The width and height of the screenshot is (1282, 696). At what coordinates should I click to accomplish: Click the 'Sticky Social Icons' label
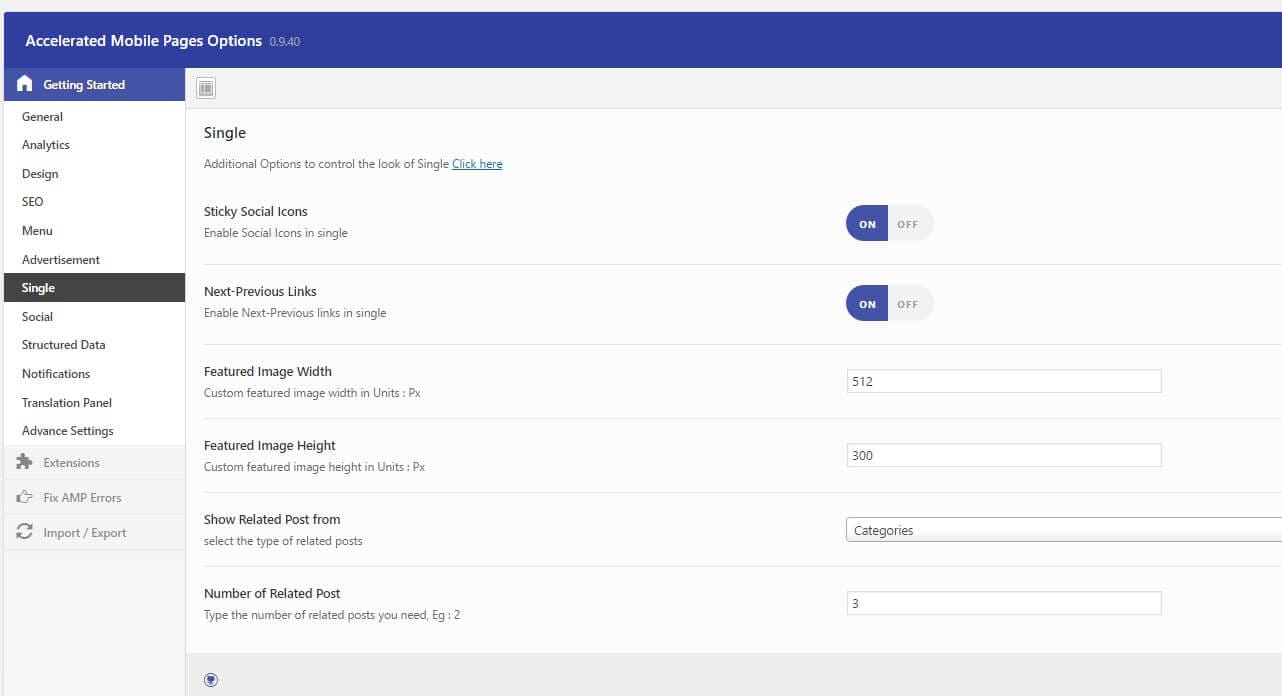[x=256, y=212]
